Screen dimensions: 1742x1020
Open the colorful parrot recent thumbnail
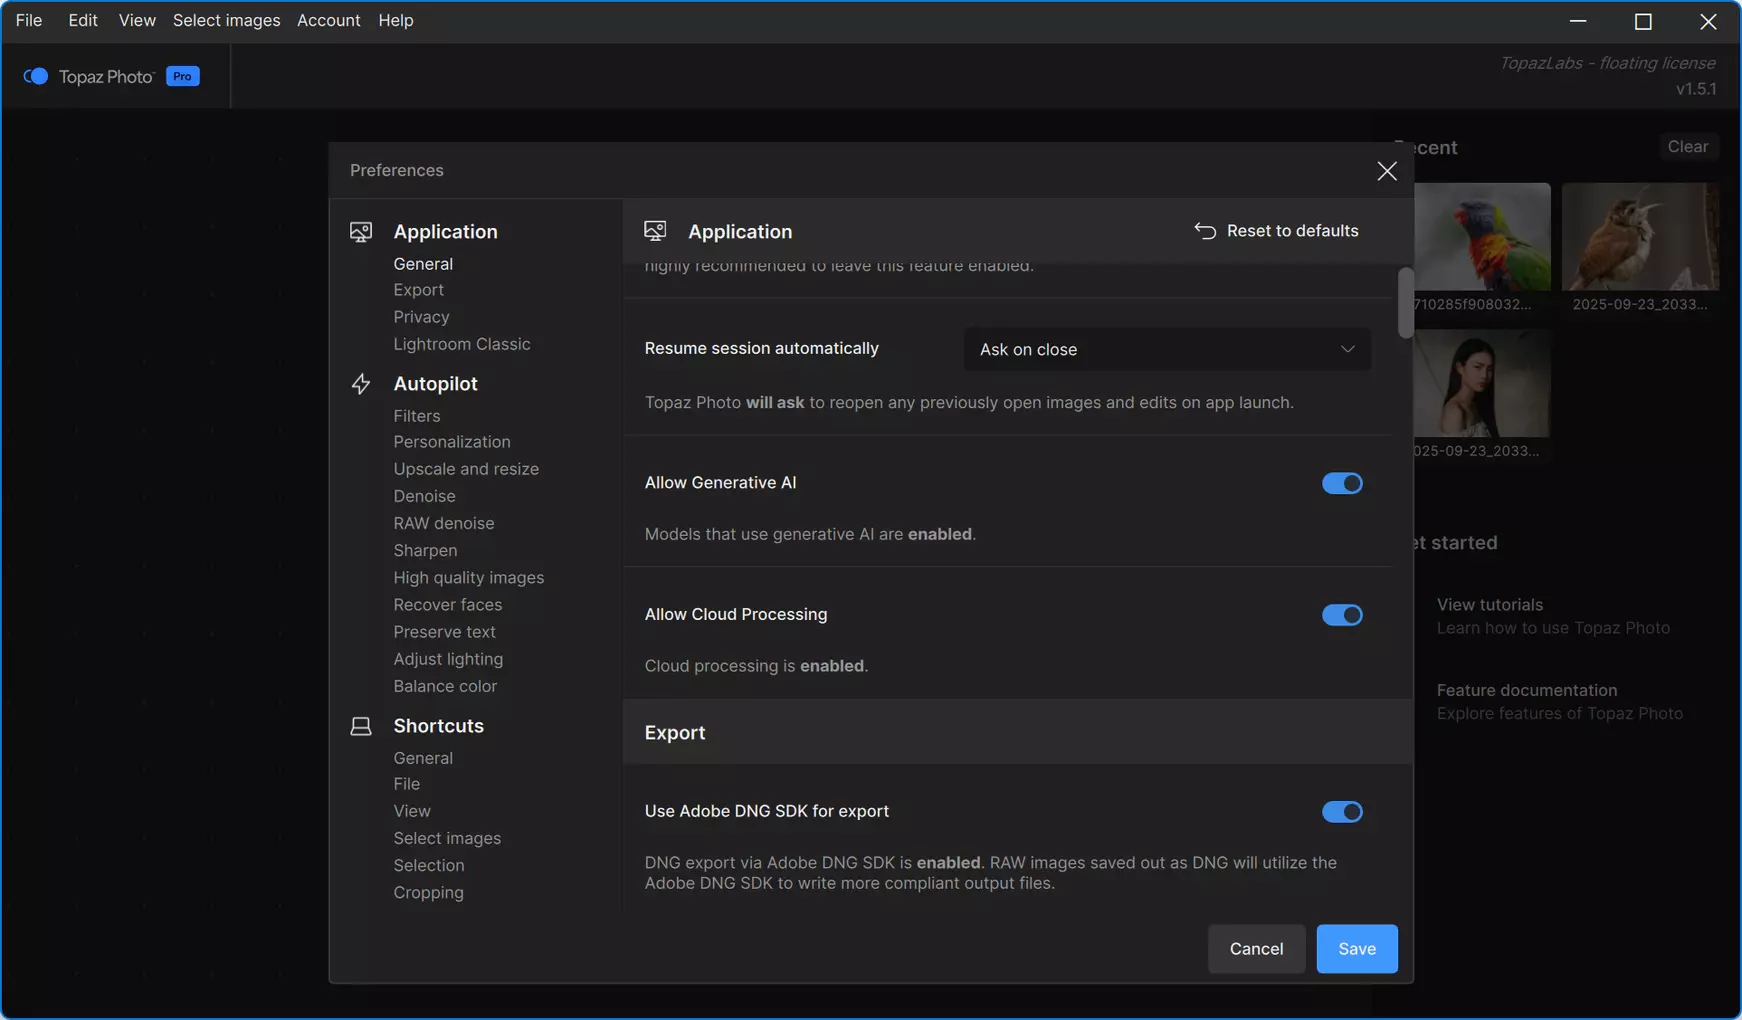1482,237
